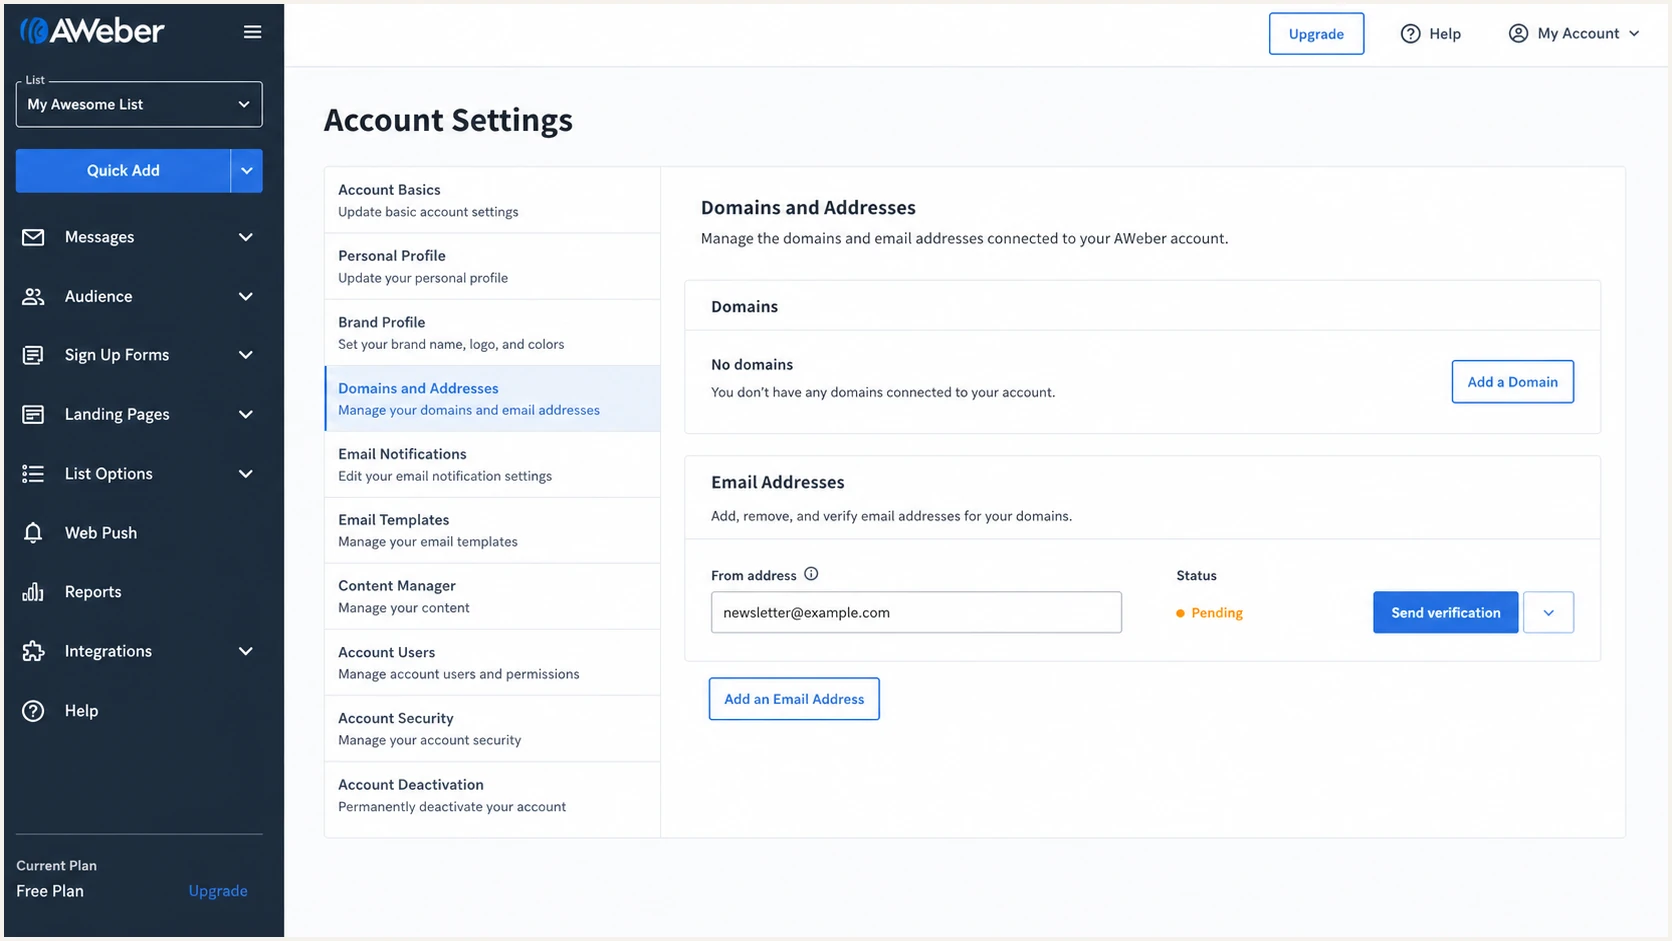Click the Audience people icon
The height and width of the screenshot is (941, 1672).
(x=33, y=296)
